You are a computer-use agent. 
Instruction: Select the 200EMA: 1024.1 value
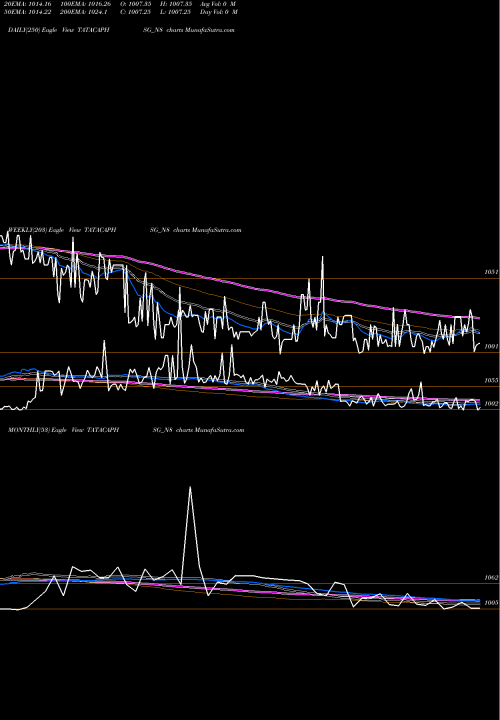[84, 12]
